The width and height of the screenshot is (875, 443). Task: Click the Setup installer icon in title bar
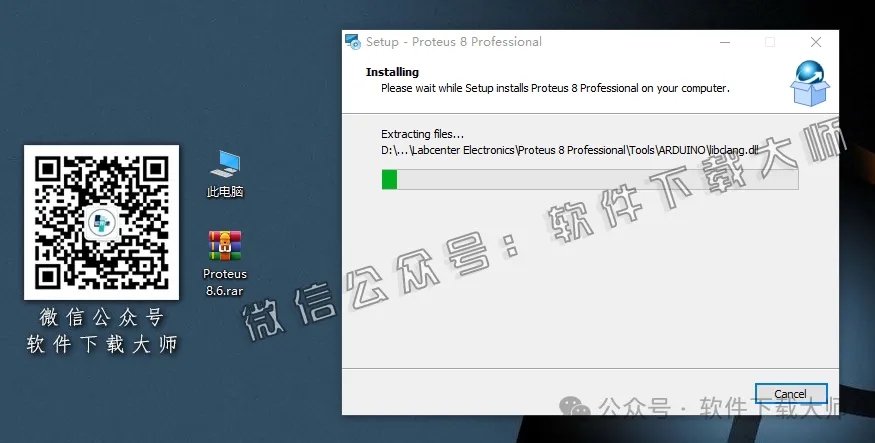tap(353, 42)
